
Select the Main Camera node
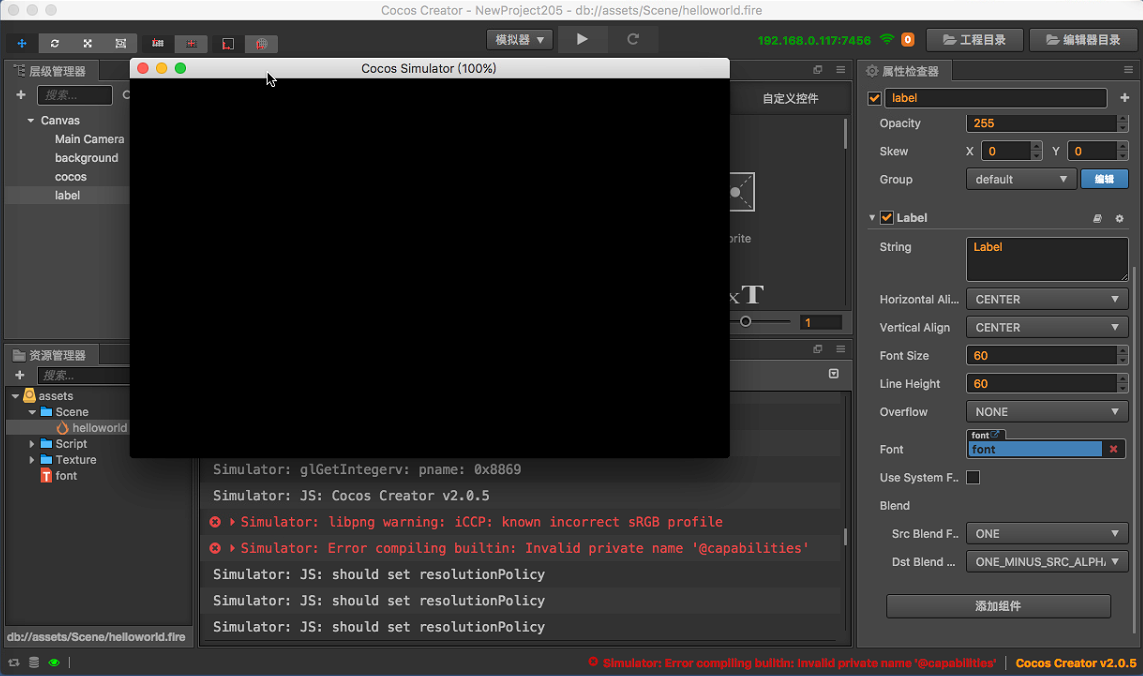[x=90, y=139]
